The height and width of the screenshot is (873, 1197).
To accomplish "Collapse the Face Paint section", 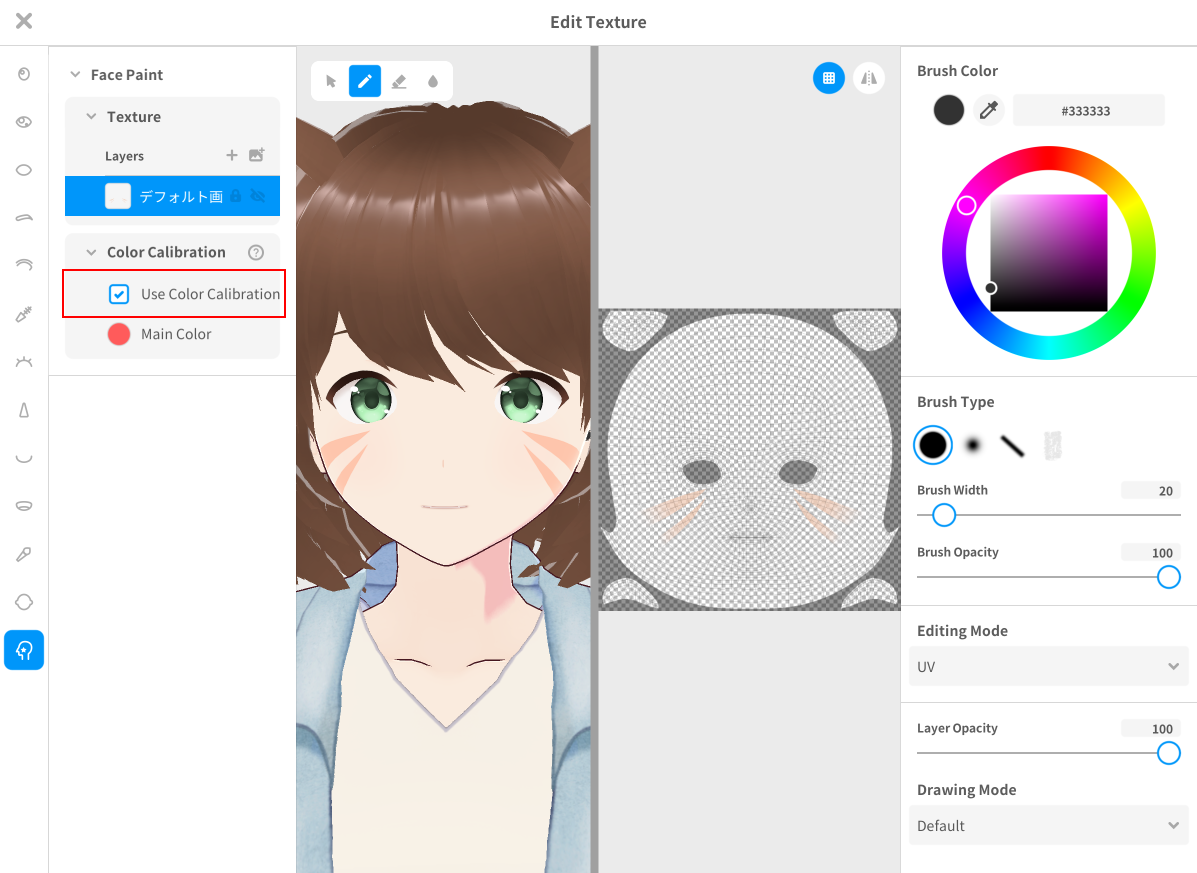I will click(74, 75).
